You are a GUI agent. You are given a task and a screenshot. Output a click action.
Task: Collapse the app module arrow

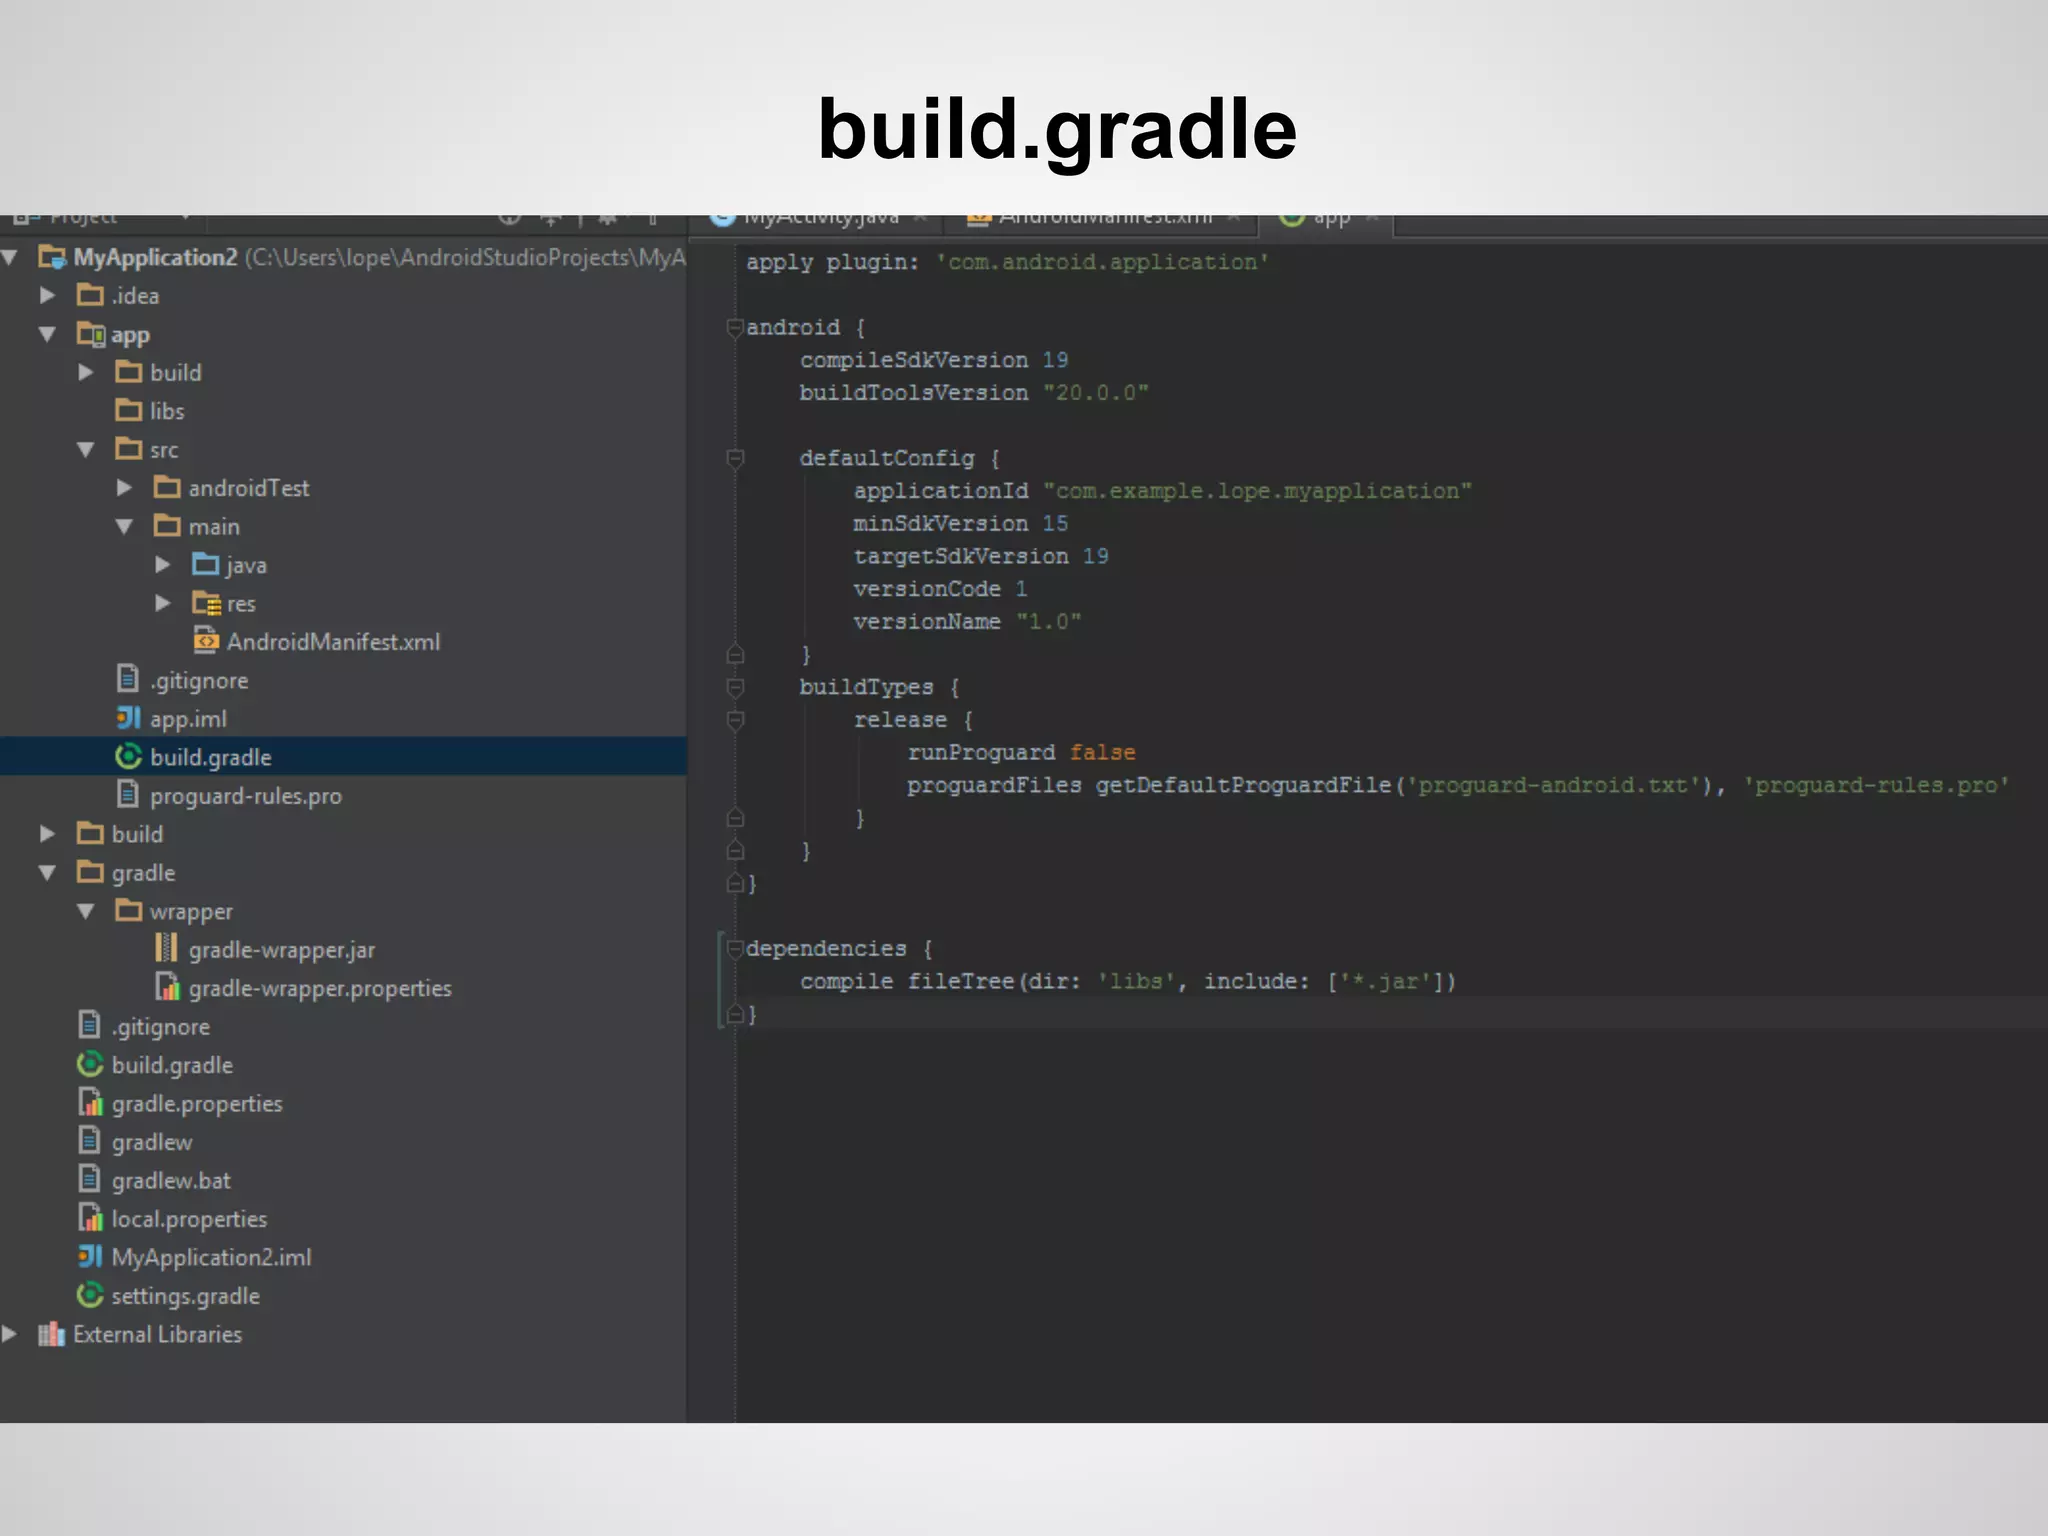(x=47, y=334)
